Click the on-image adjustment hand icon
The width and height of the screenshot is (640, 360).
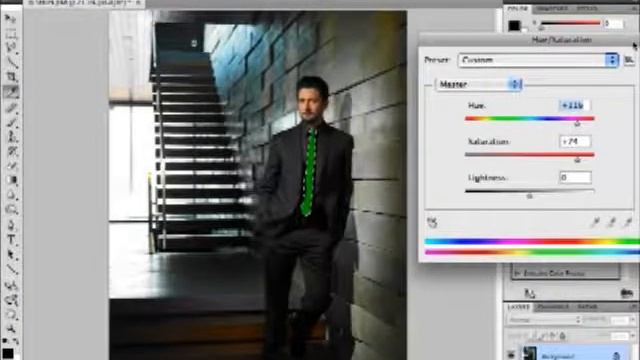click(x=432, y=222)
